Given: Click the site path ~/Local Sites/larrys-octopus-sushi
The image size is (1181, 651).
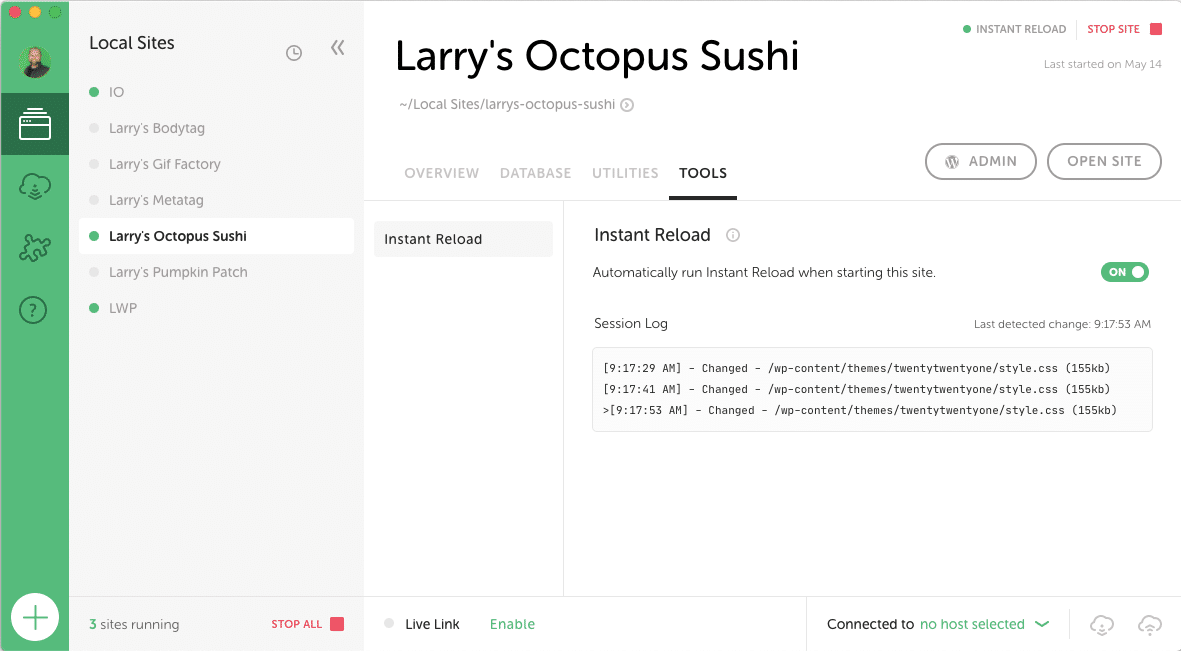Looking at the screenshot, I should pyautogui.click(x=507, y=105).
